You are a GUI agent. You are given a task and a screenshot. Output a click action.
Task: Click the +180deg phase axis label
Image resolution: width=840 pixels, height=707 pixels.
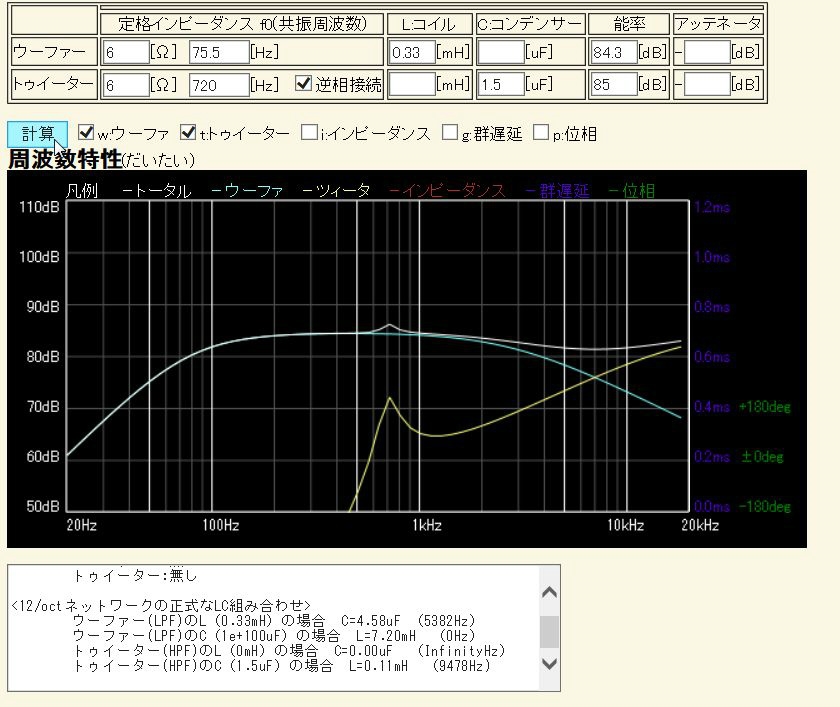coord(764,407)
